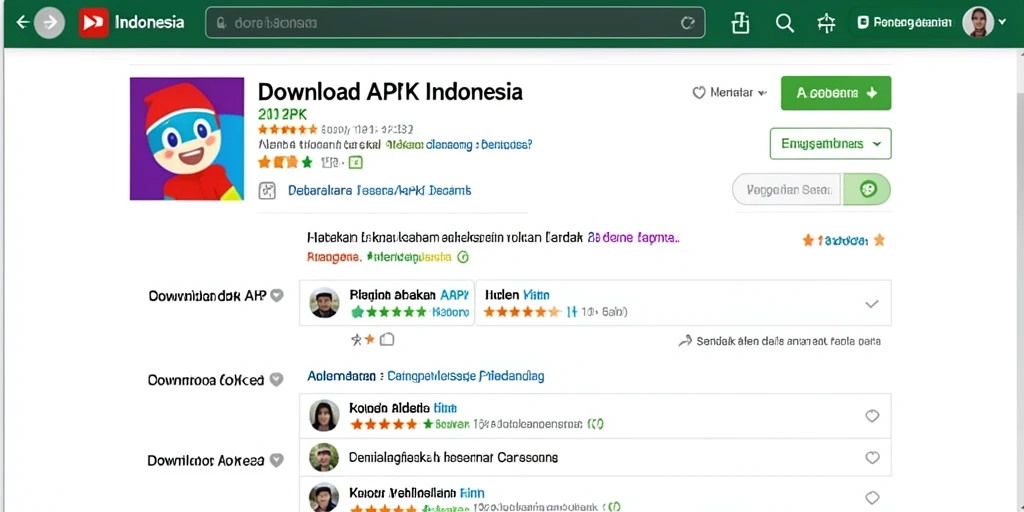Open avatar on Koiodo Aldelie row
The image size is (1024, 512).
(x=325, y=415)
